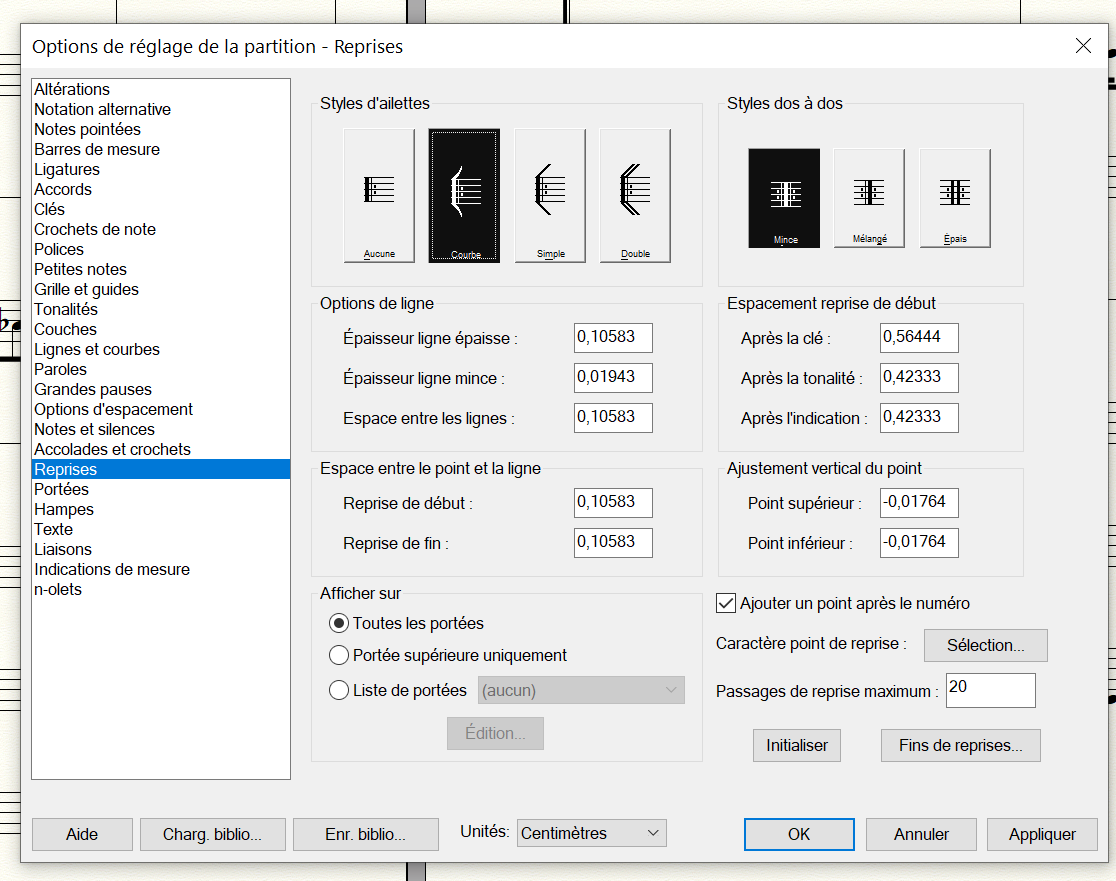
Task: Enable 'Portée supérieure uniquement' option
Action: (x=339, y=656)
